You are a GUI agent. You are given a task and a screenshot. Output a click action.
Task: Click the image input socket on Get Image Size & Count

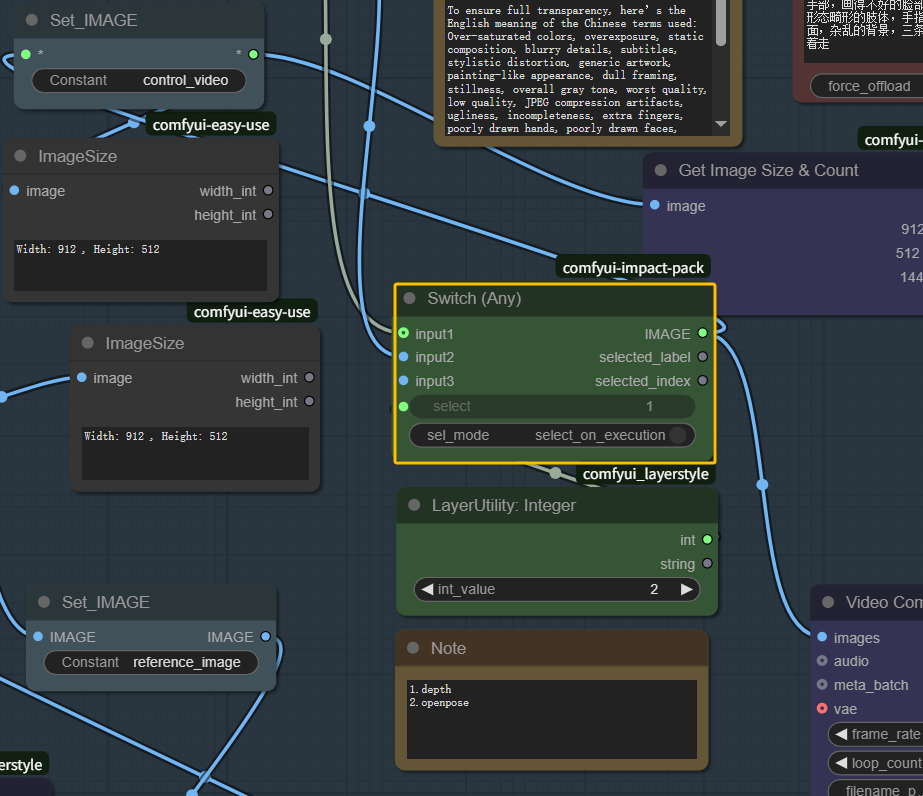click(x=655, y=205)
